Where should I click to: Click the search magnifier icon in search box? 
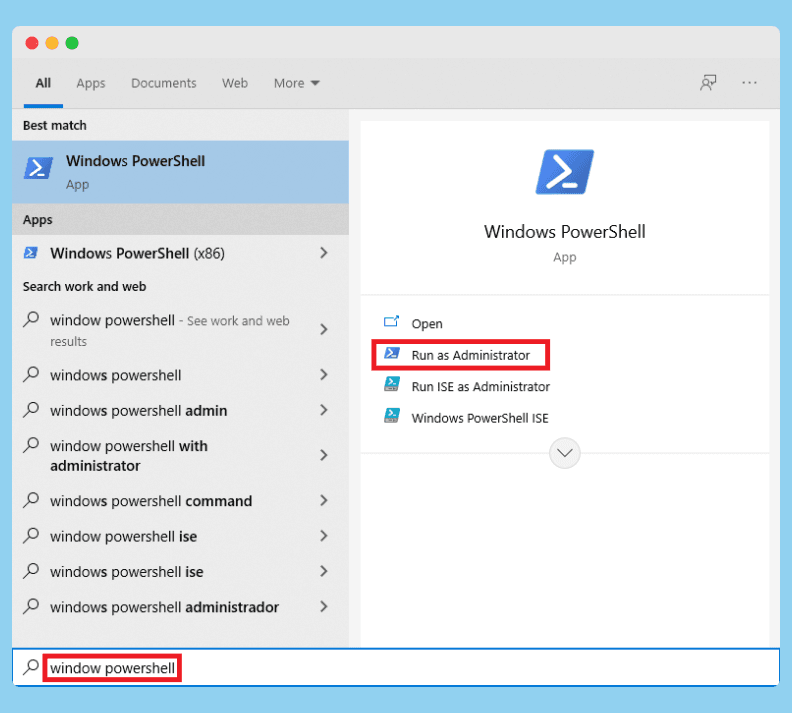point(31,667)
